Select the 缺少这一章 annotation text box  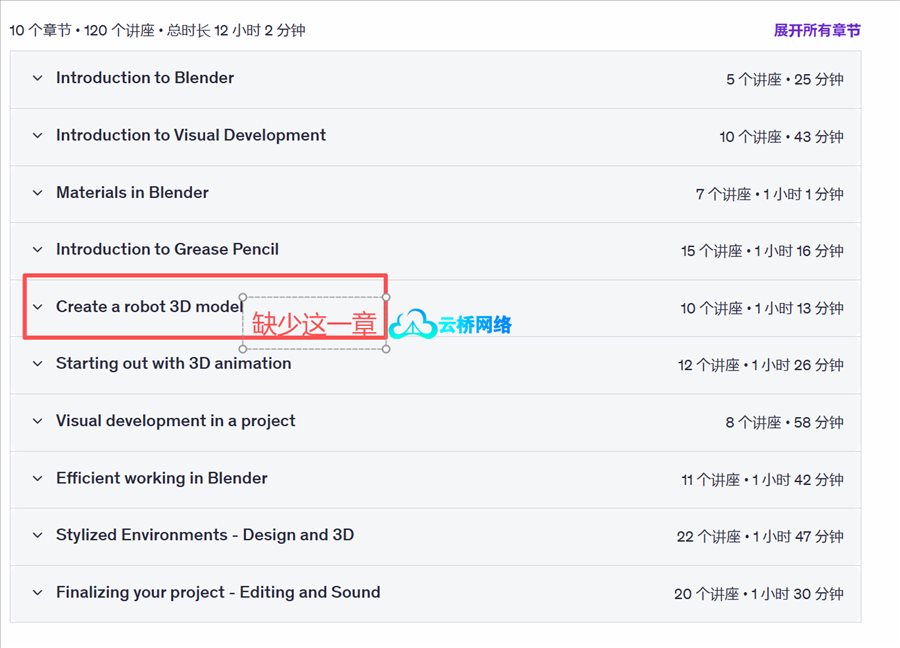pyautogui.click(x=313, y=324)
